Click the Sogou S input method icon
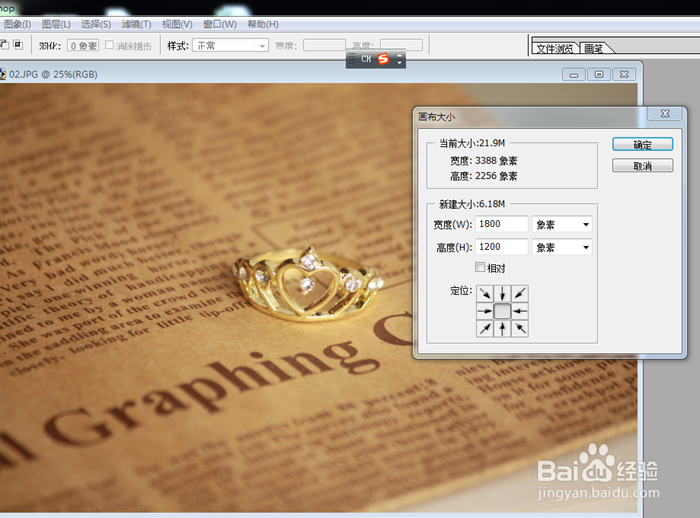The height and width of the screenshot is (518, 700). click(383, 59)
